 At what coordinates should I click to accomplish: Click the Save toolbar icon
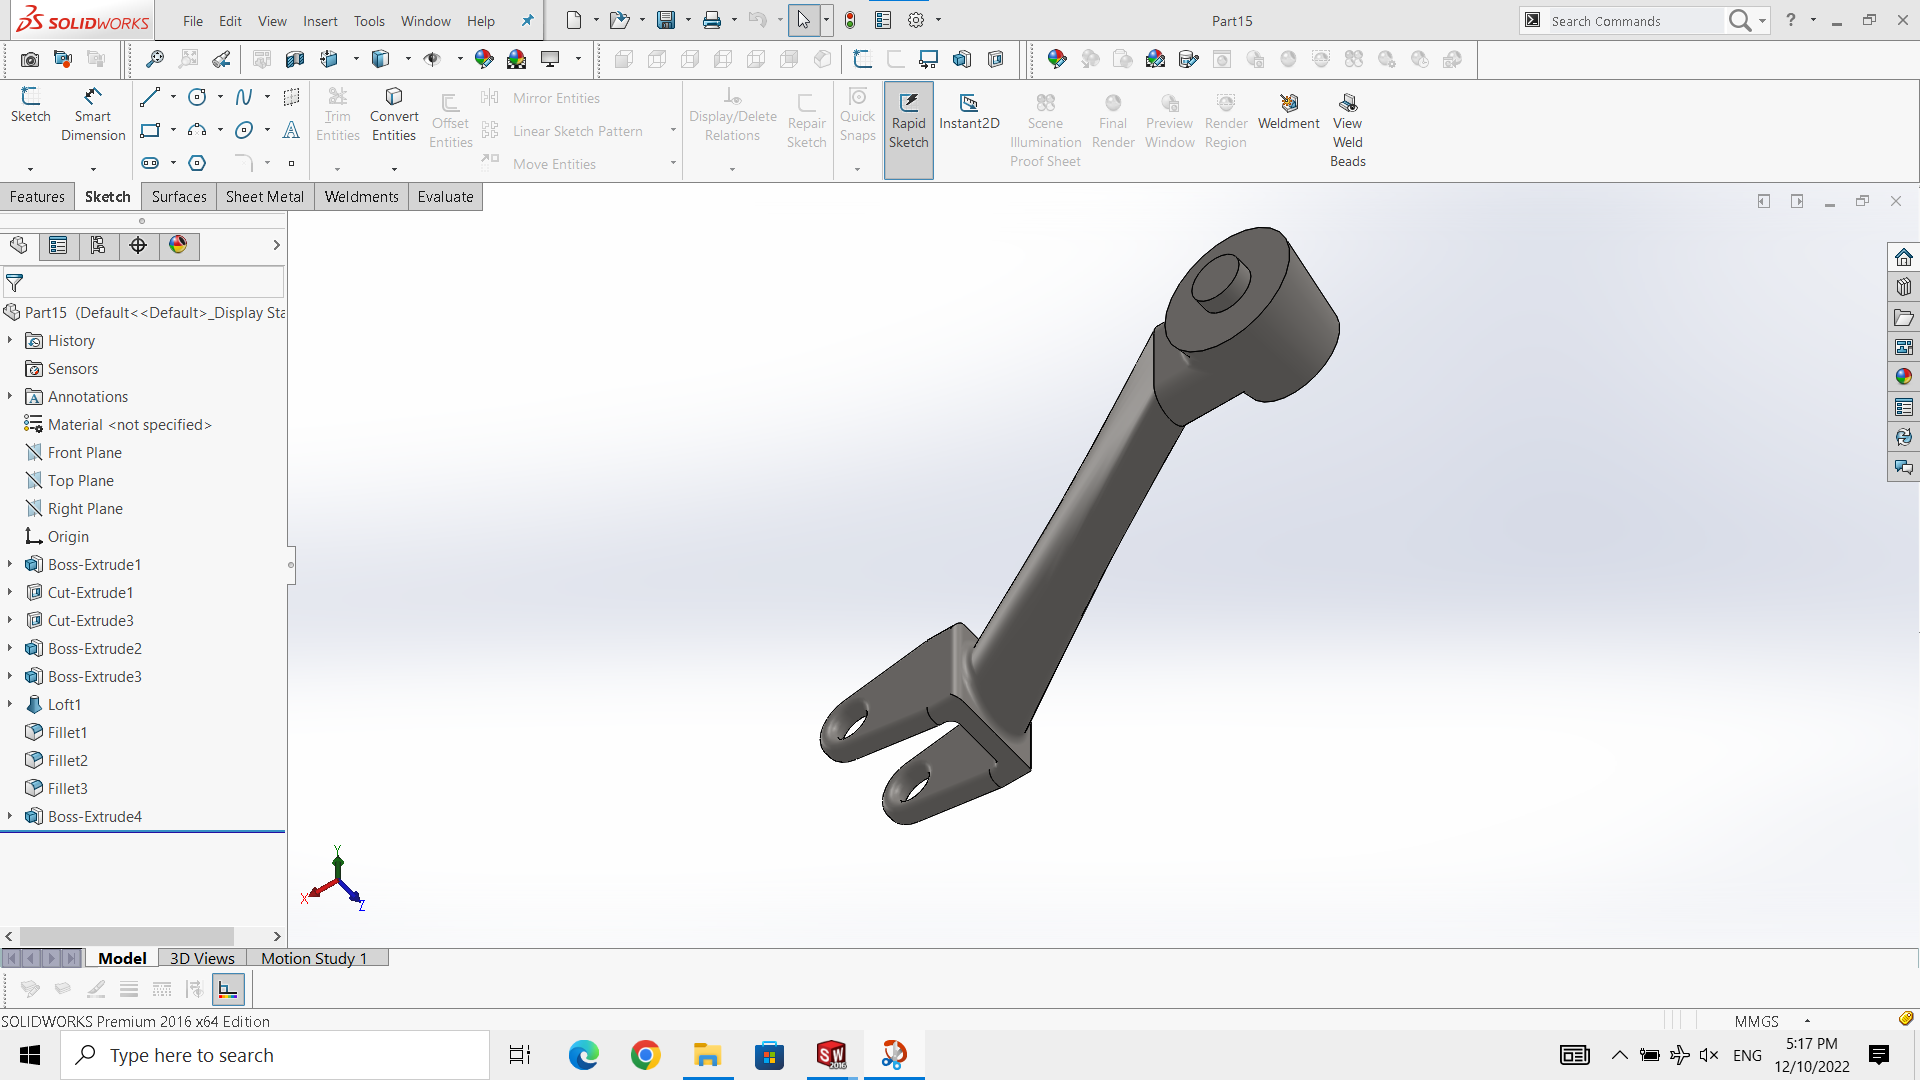coord(666,20)
